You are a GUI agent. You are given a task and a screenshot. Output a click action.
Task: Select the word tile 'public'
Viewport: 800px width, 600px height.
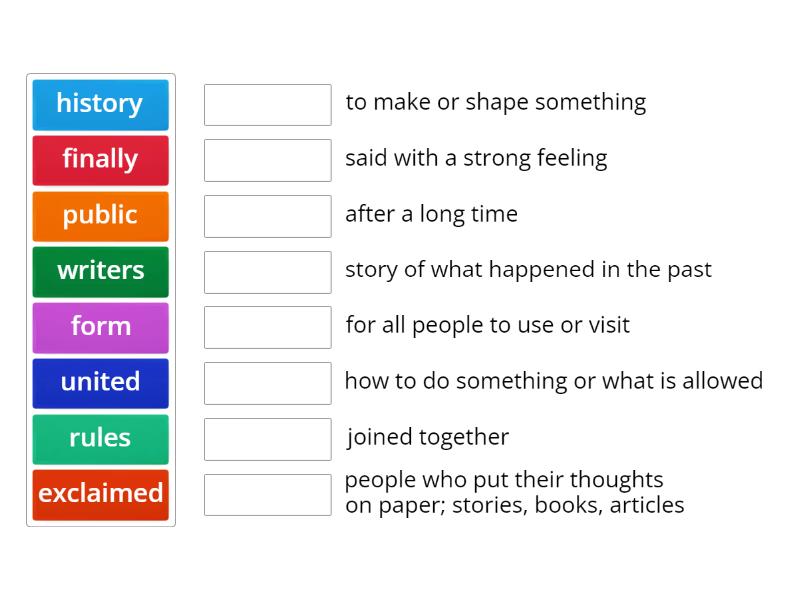click(100, 216)
